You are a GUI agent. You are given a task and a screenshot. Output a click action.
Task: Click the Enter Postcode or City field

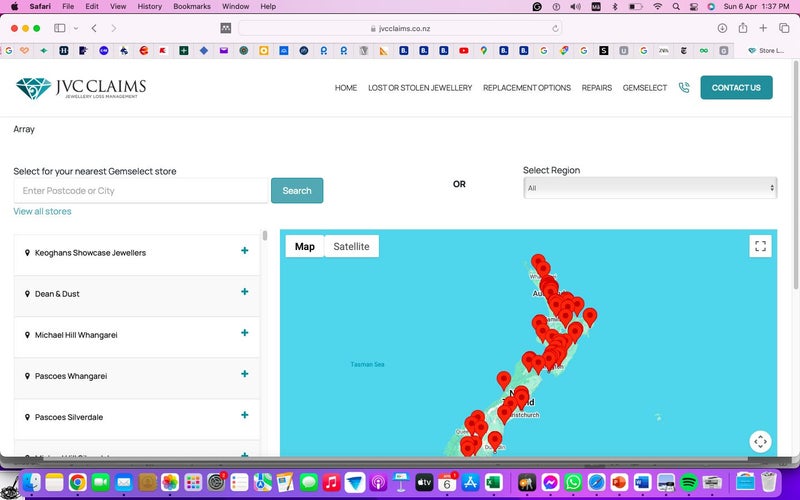pyautogui.click(x=141, y=191)
